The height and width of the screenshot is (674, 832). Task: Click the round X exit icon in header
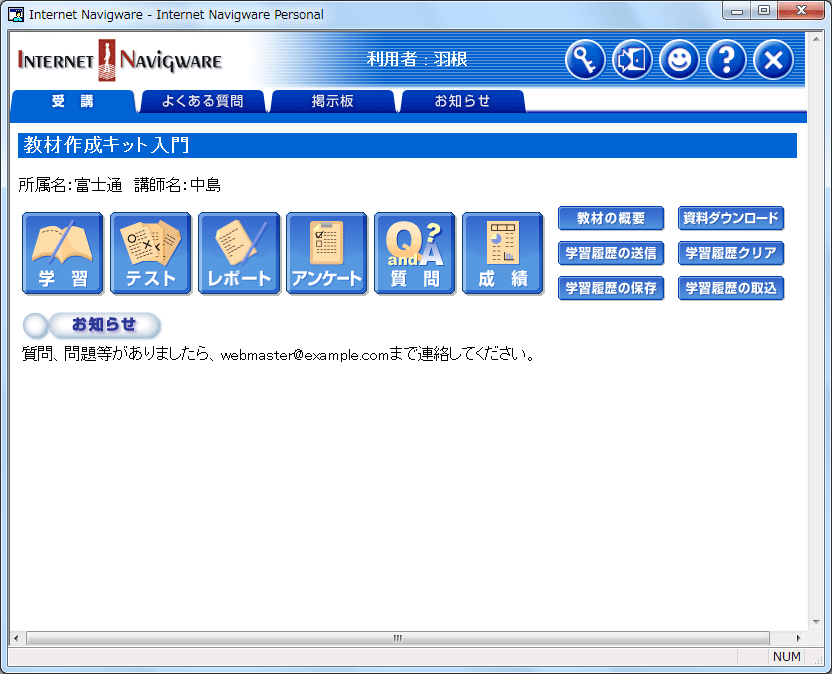click(774, 60)
